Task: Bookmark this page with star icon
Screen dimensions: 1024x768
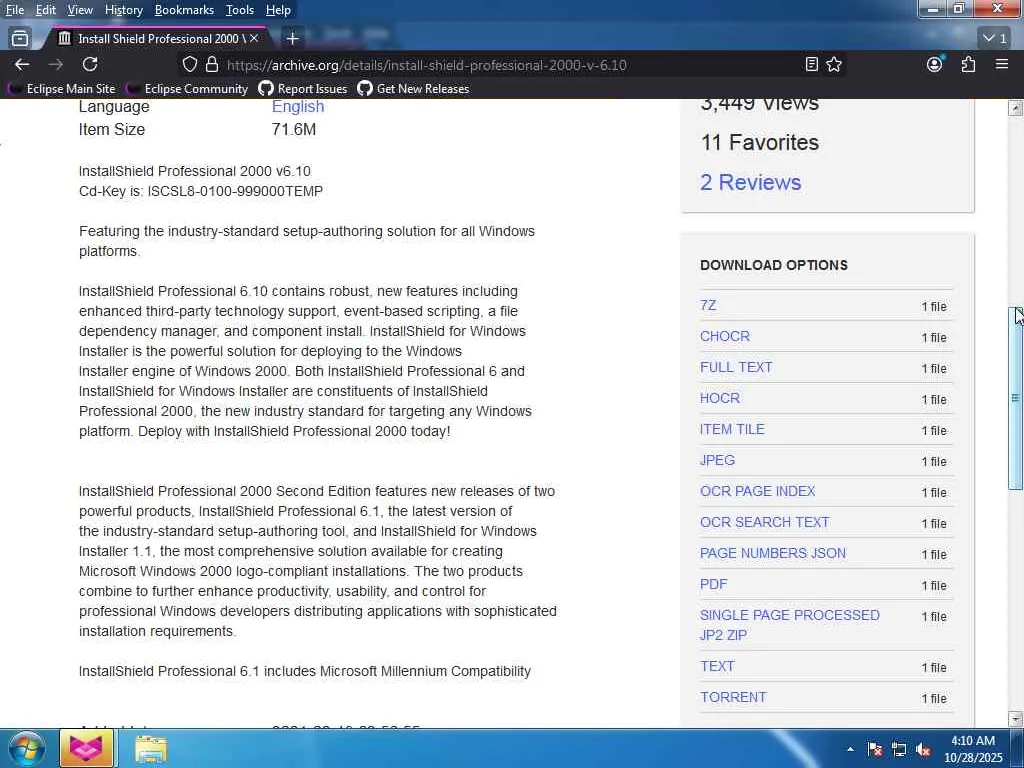Action: pyautogui.click(x=834, y=65)
